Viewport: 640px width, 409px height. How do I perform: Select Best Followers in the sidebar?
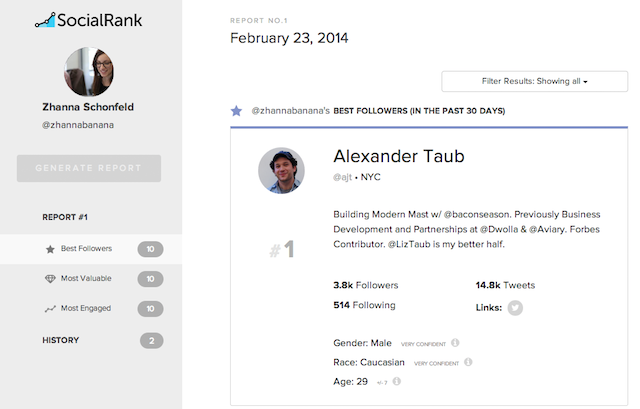(x=85, y=249)
